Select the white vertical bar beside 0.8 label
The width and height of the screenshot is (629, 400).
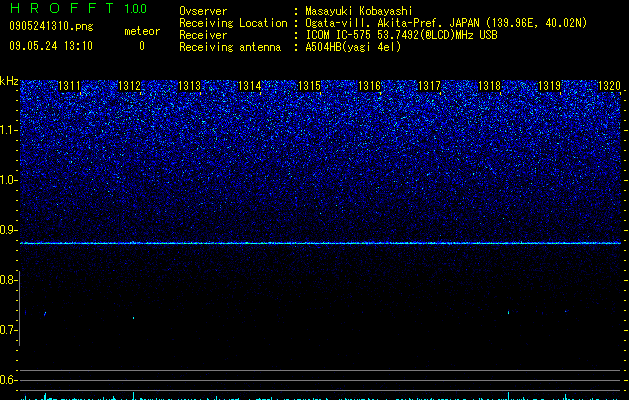(x=19, y=308)
